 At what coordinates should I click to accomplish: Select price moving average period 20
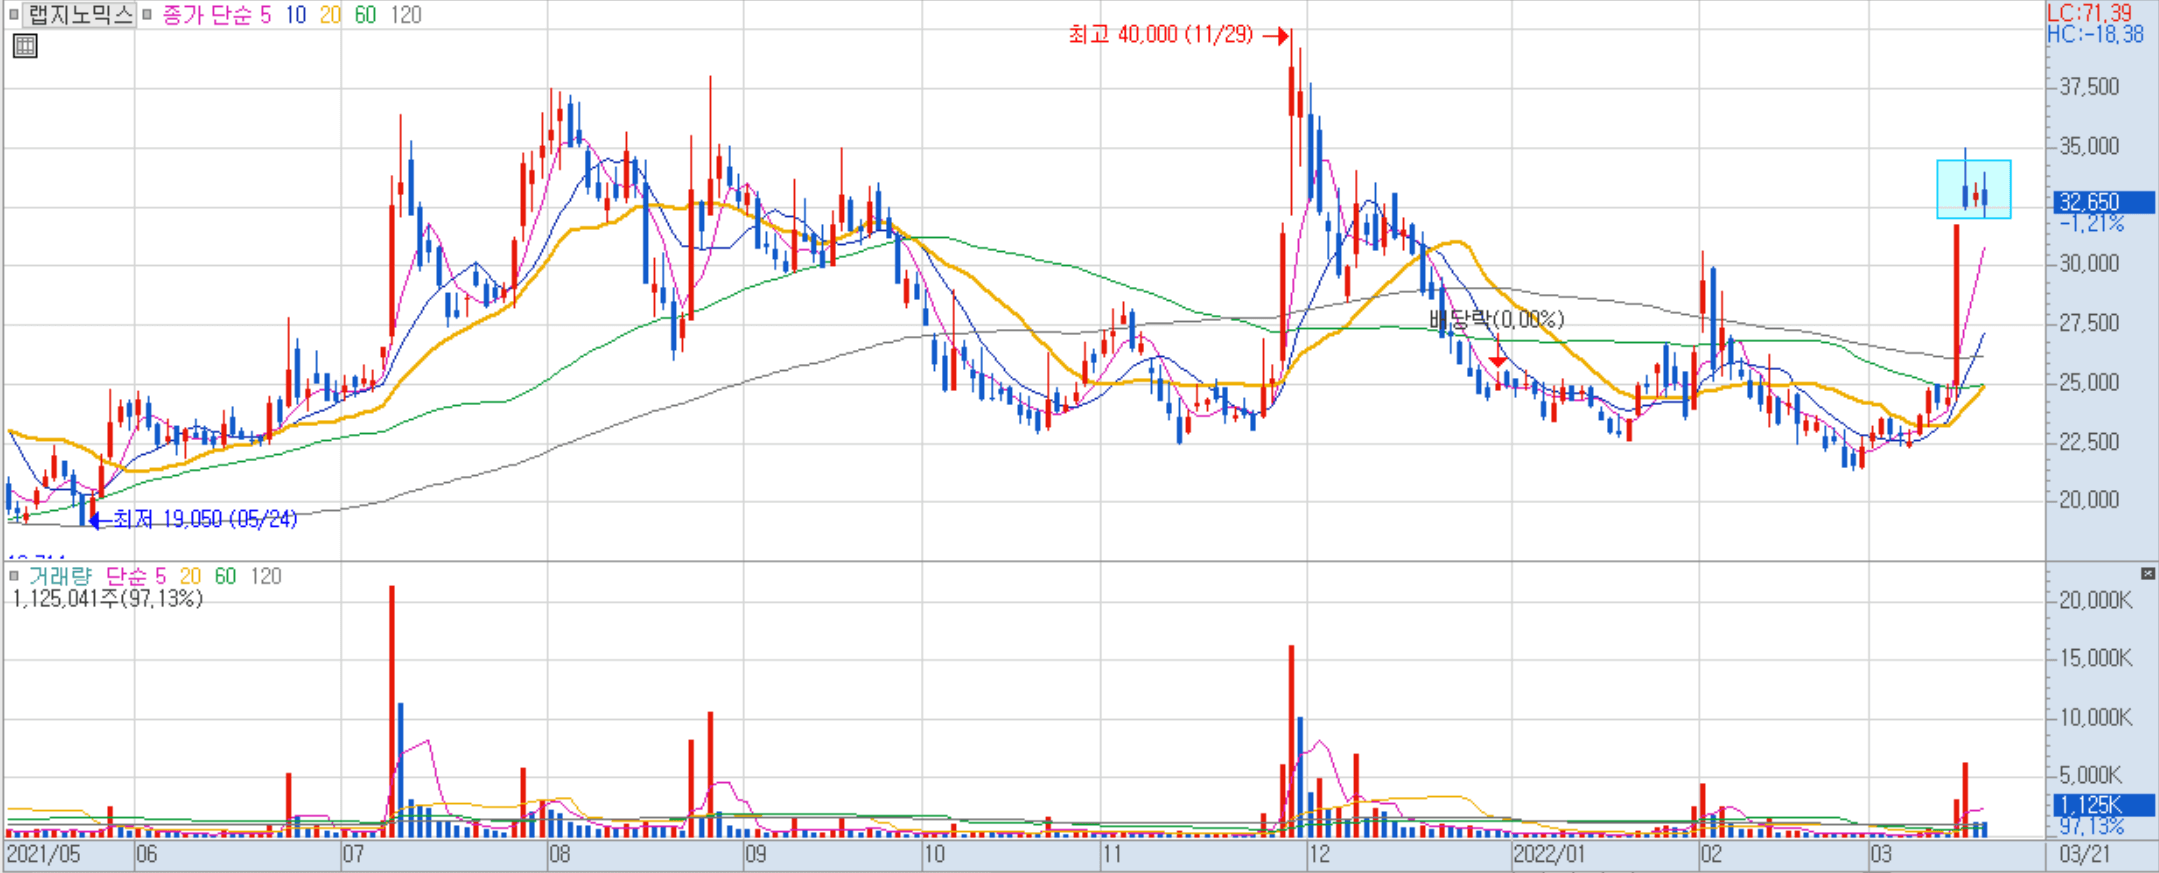coord(330,15)
